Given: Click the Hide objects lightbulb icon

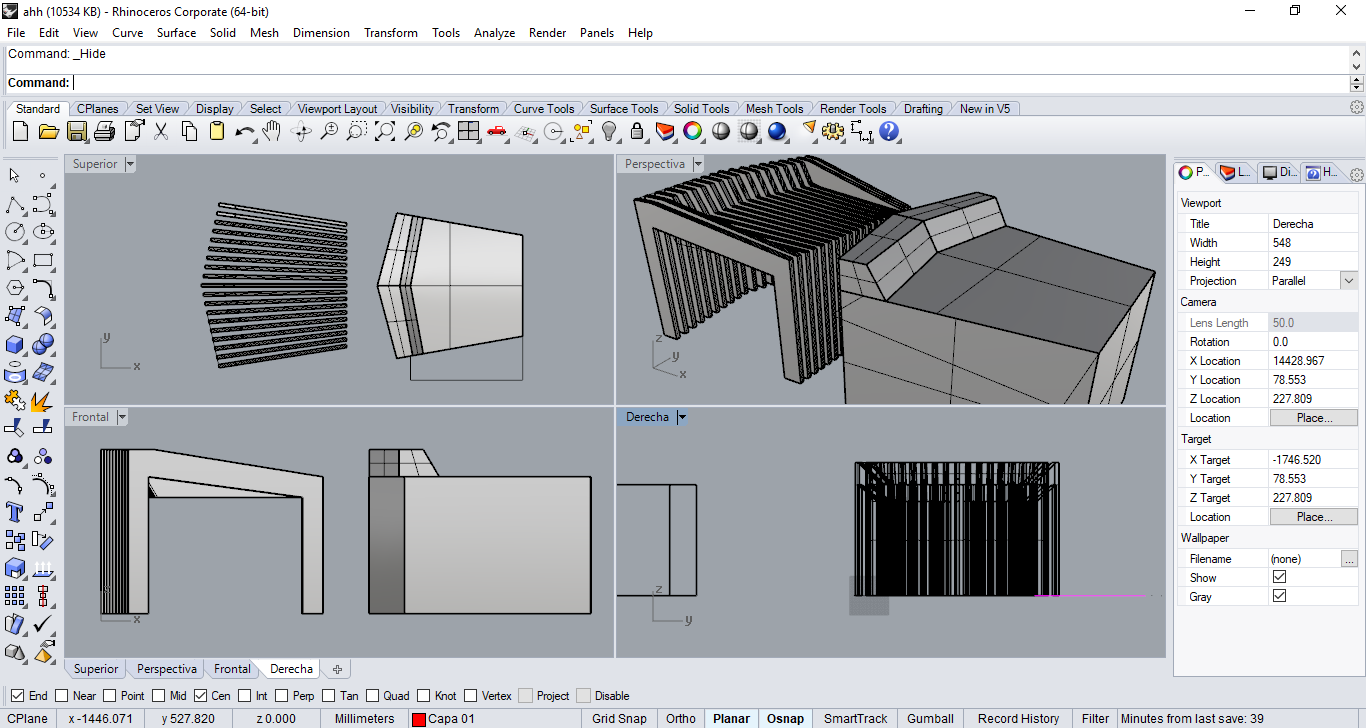Looking at the screenshot, I should (609, 131).
